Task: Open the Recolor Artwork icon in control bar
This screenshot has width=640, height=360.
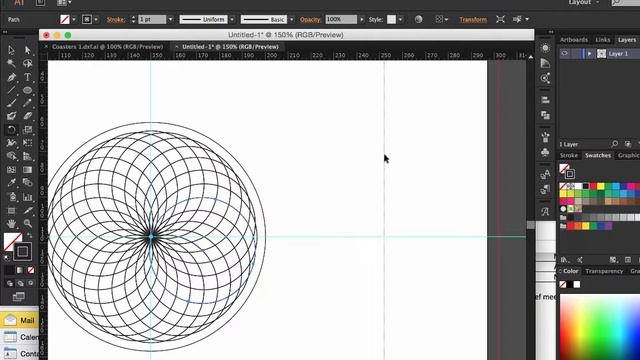Action: tap(418, 19)
